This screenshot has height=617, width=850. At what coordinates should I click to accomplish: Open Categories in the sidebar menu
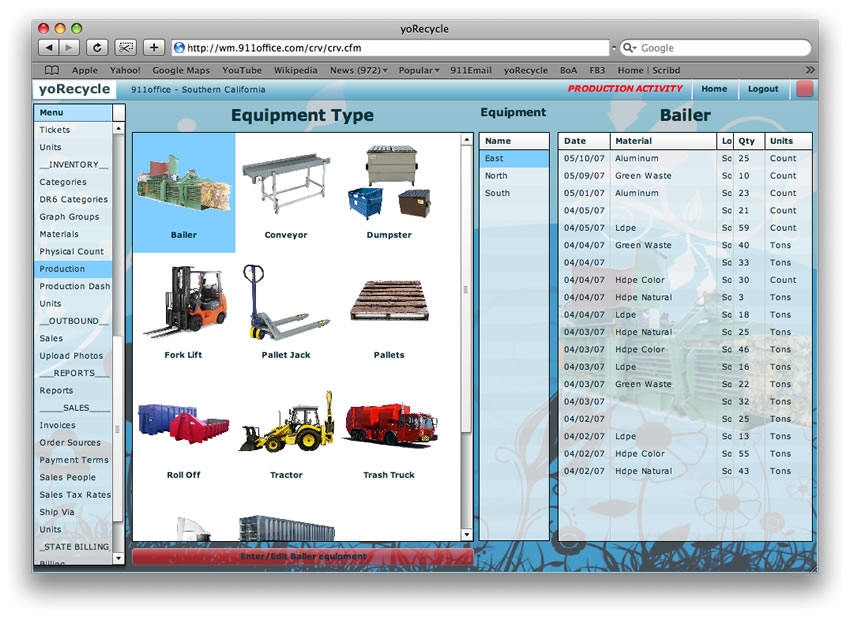[63, 182]
